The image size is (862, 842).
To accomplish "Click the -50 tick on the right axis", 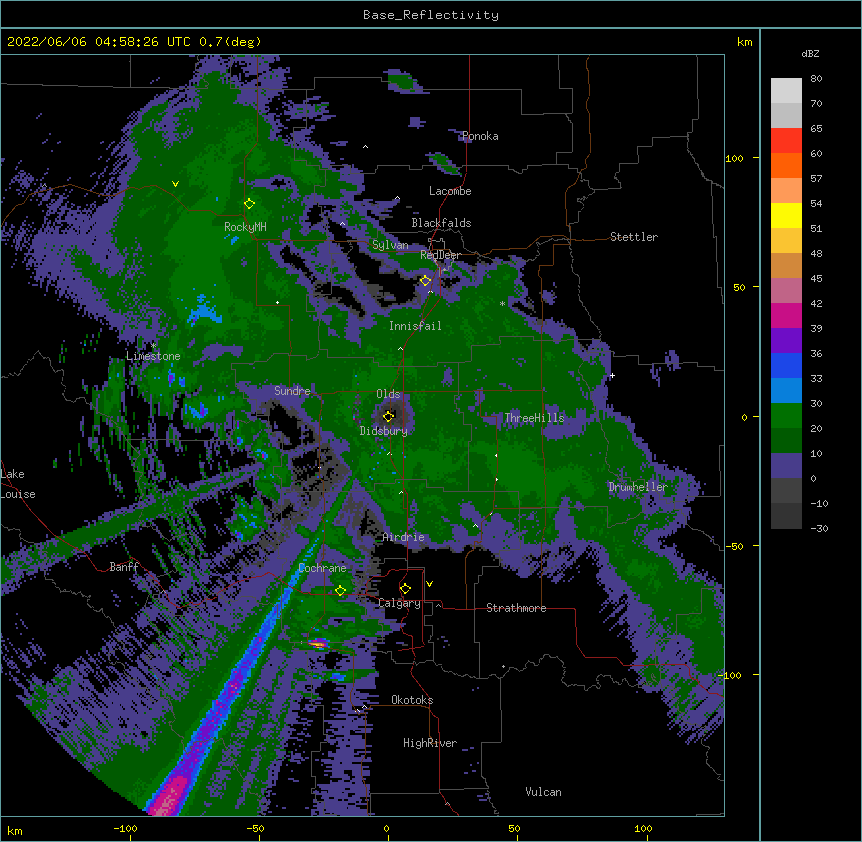I will point(734,546).
